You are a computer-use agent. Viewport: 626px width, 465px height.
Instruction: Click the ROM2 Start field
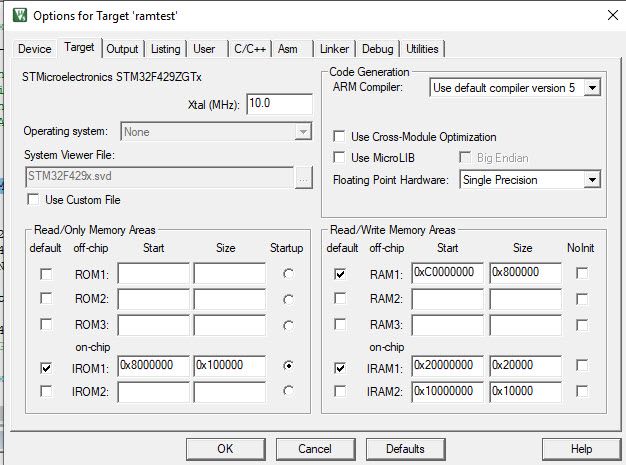pos(154,300)
